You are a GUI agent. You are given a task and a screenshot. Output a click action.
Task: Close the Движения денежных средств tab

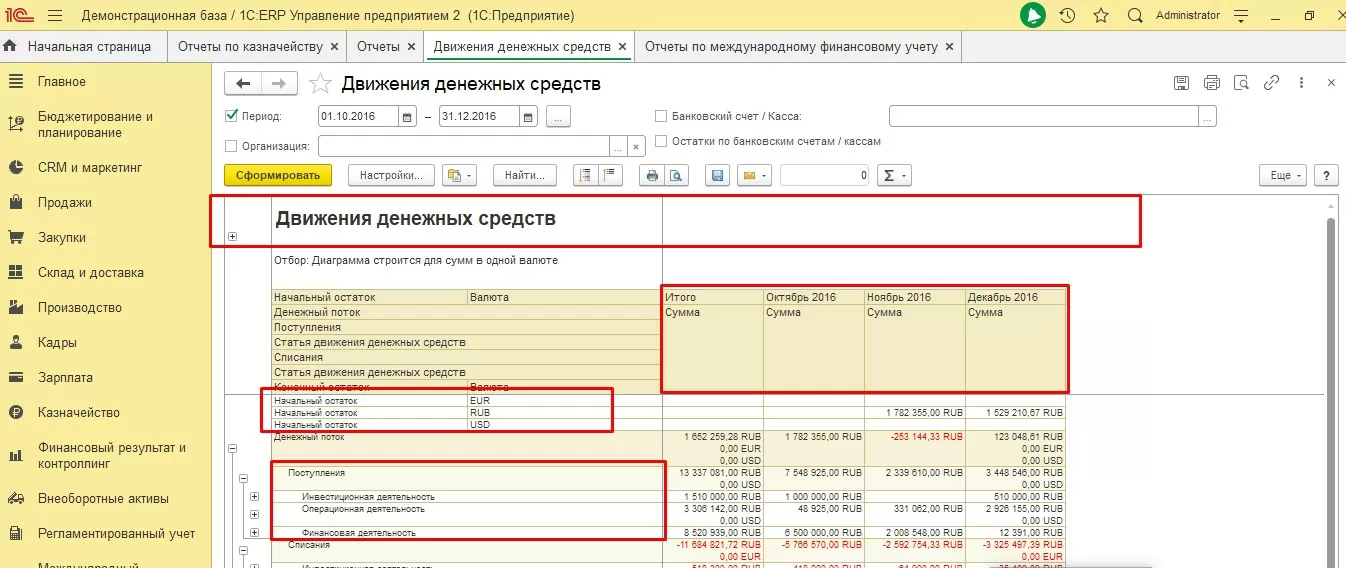coord(622,46)
